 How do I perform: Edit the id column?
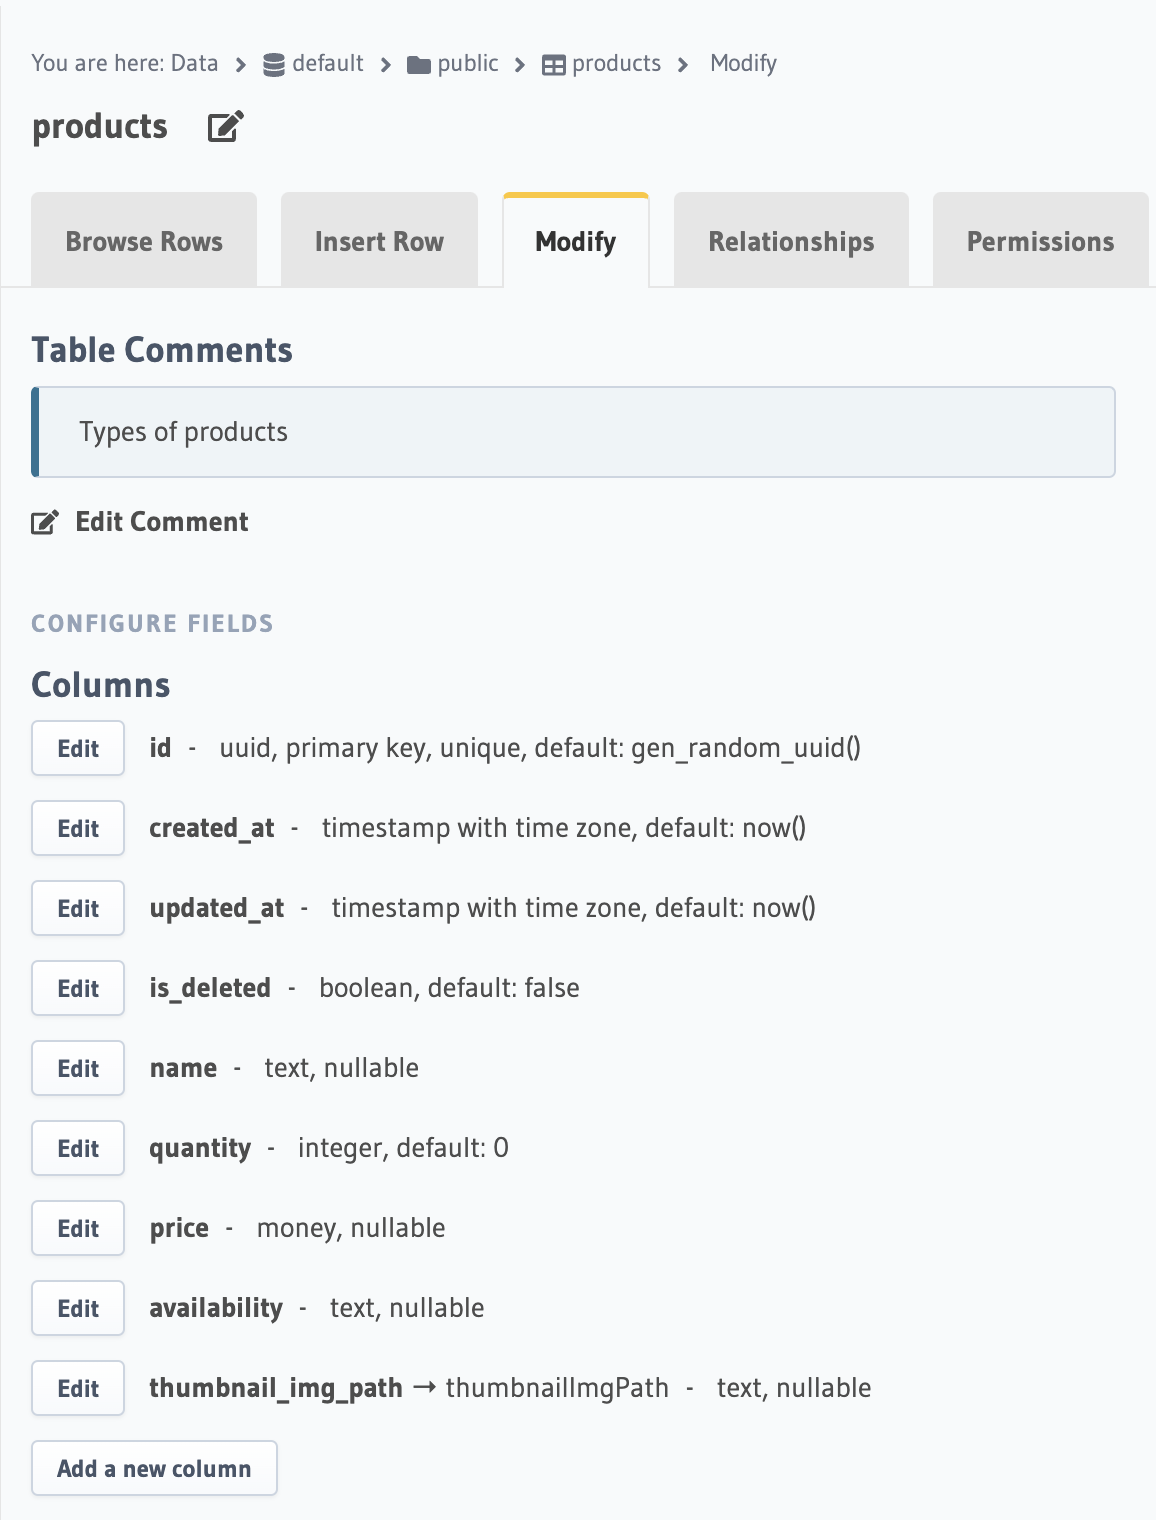(x=78, y=748)
